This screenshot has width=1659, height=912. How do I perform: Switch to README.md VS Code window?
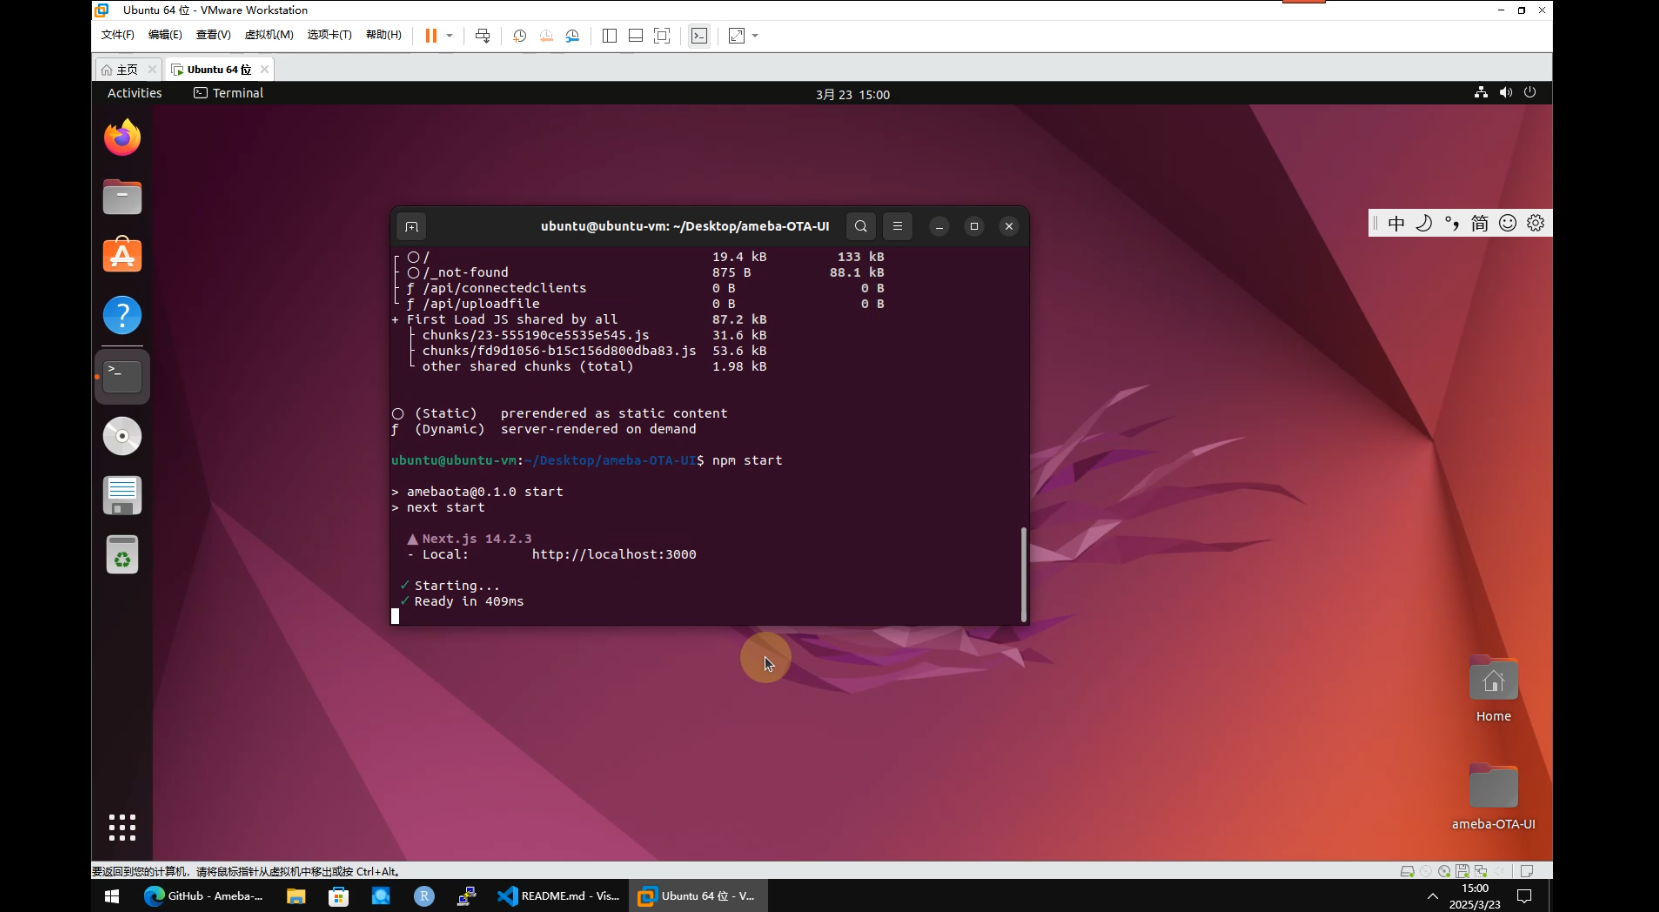point(559,896)
